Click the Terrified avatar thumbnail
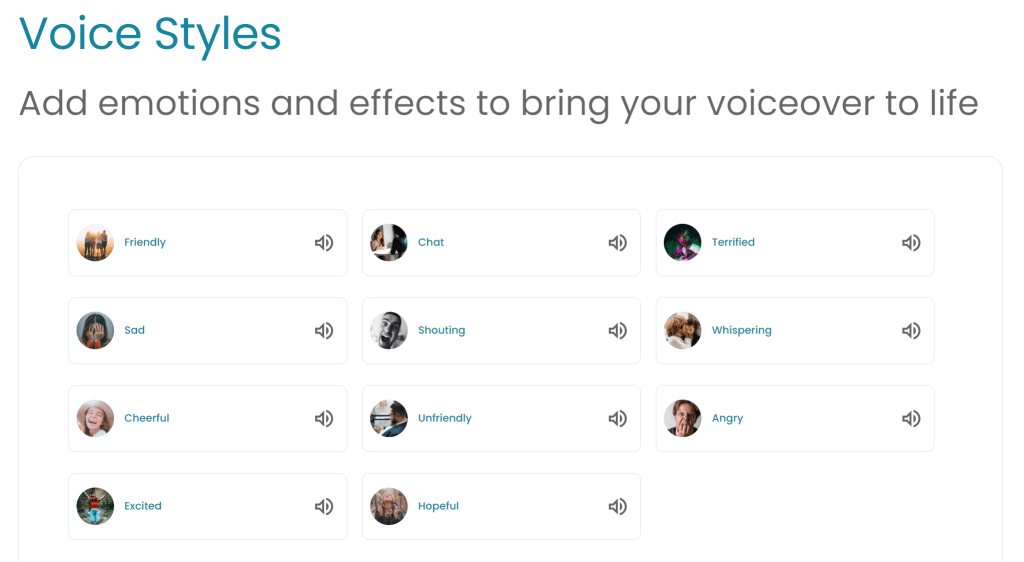 [683, 243]
